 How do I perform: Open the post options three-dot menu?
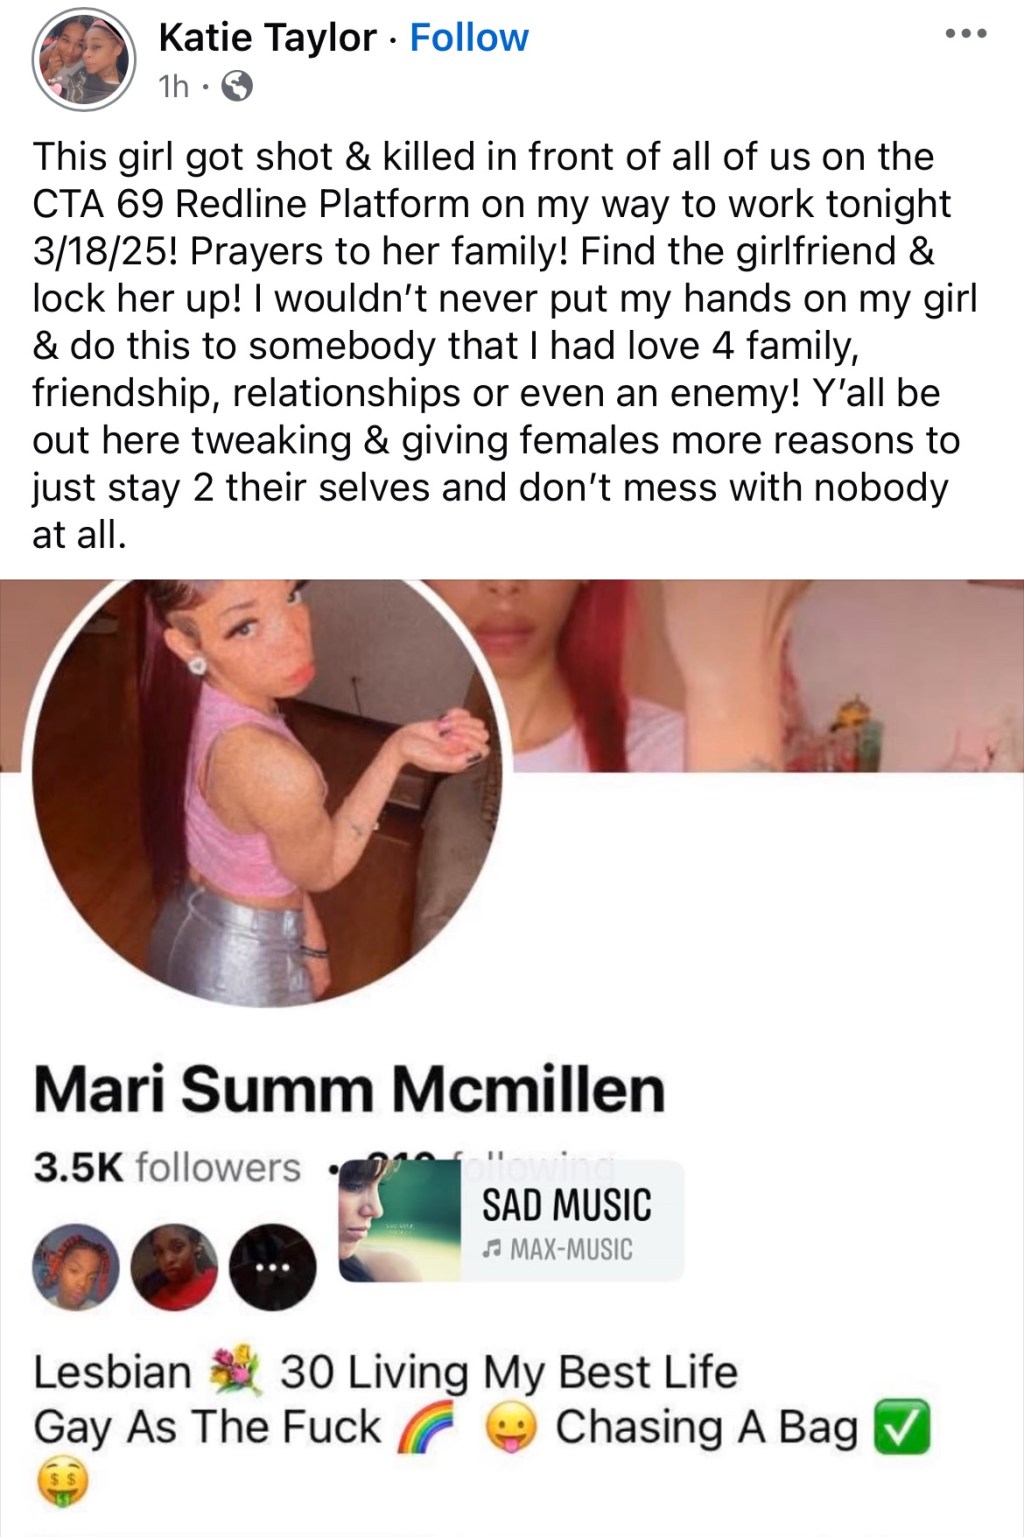(x=966, y=34)
